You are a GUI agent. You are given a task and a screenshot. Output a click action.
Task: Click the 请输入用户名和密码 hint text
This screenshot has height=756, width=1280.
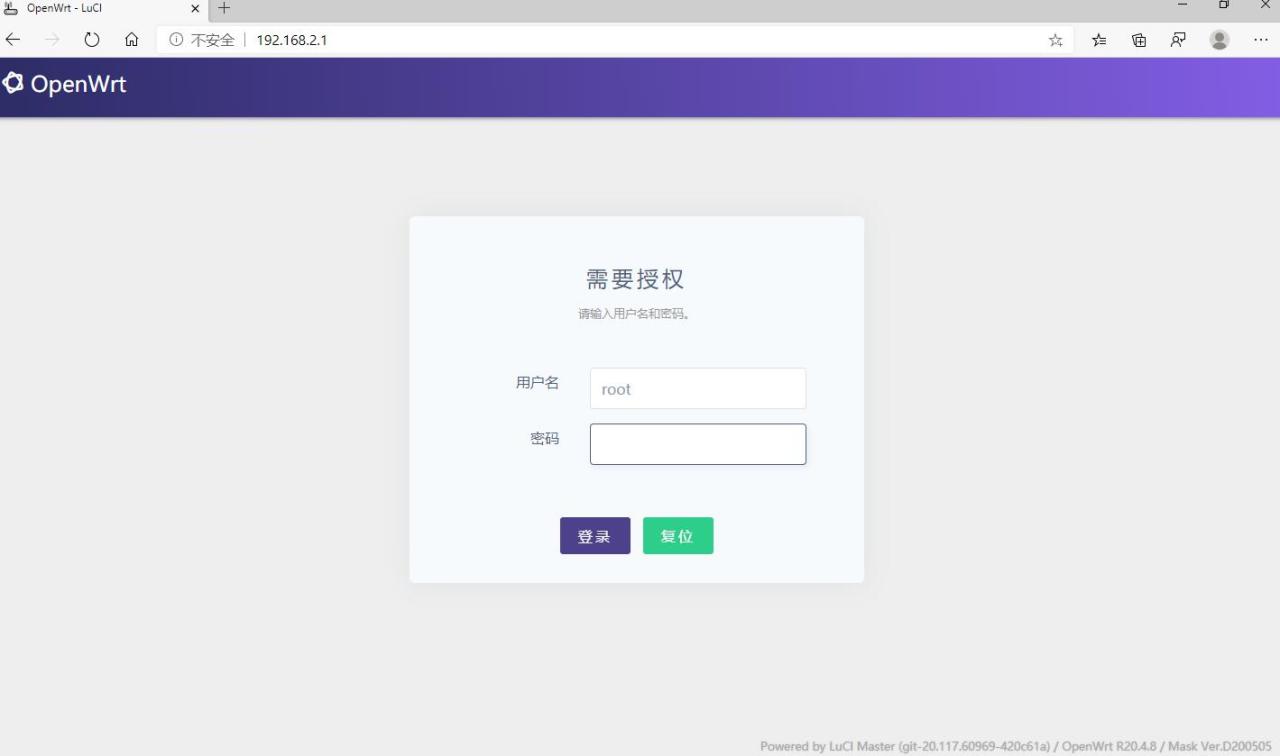pyautogui.click(x=635, y=314)
